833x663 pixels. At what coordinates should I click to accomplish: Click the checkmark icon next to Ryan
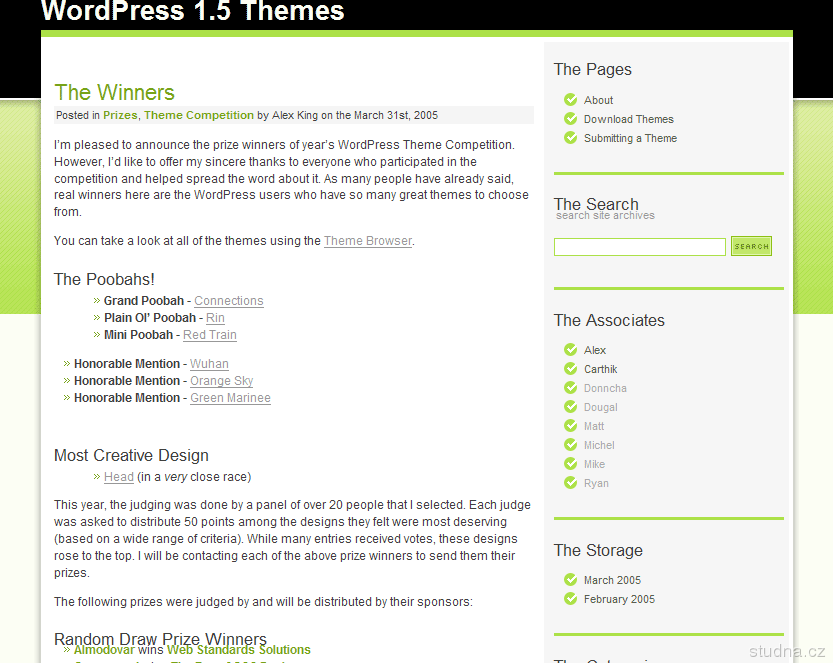571,483
